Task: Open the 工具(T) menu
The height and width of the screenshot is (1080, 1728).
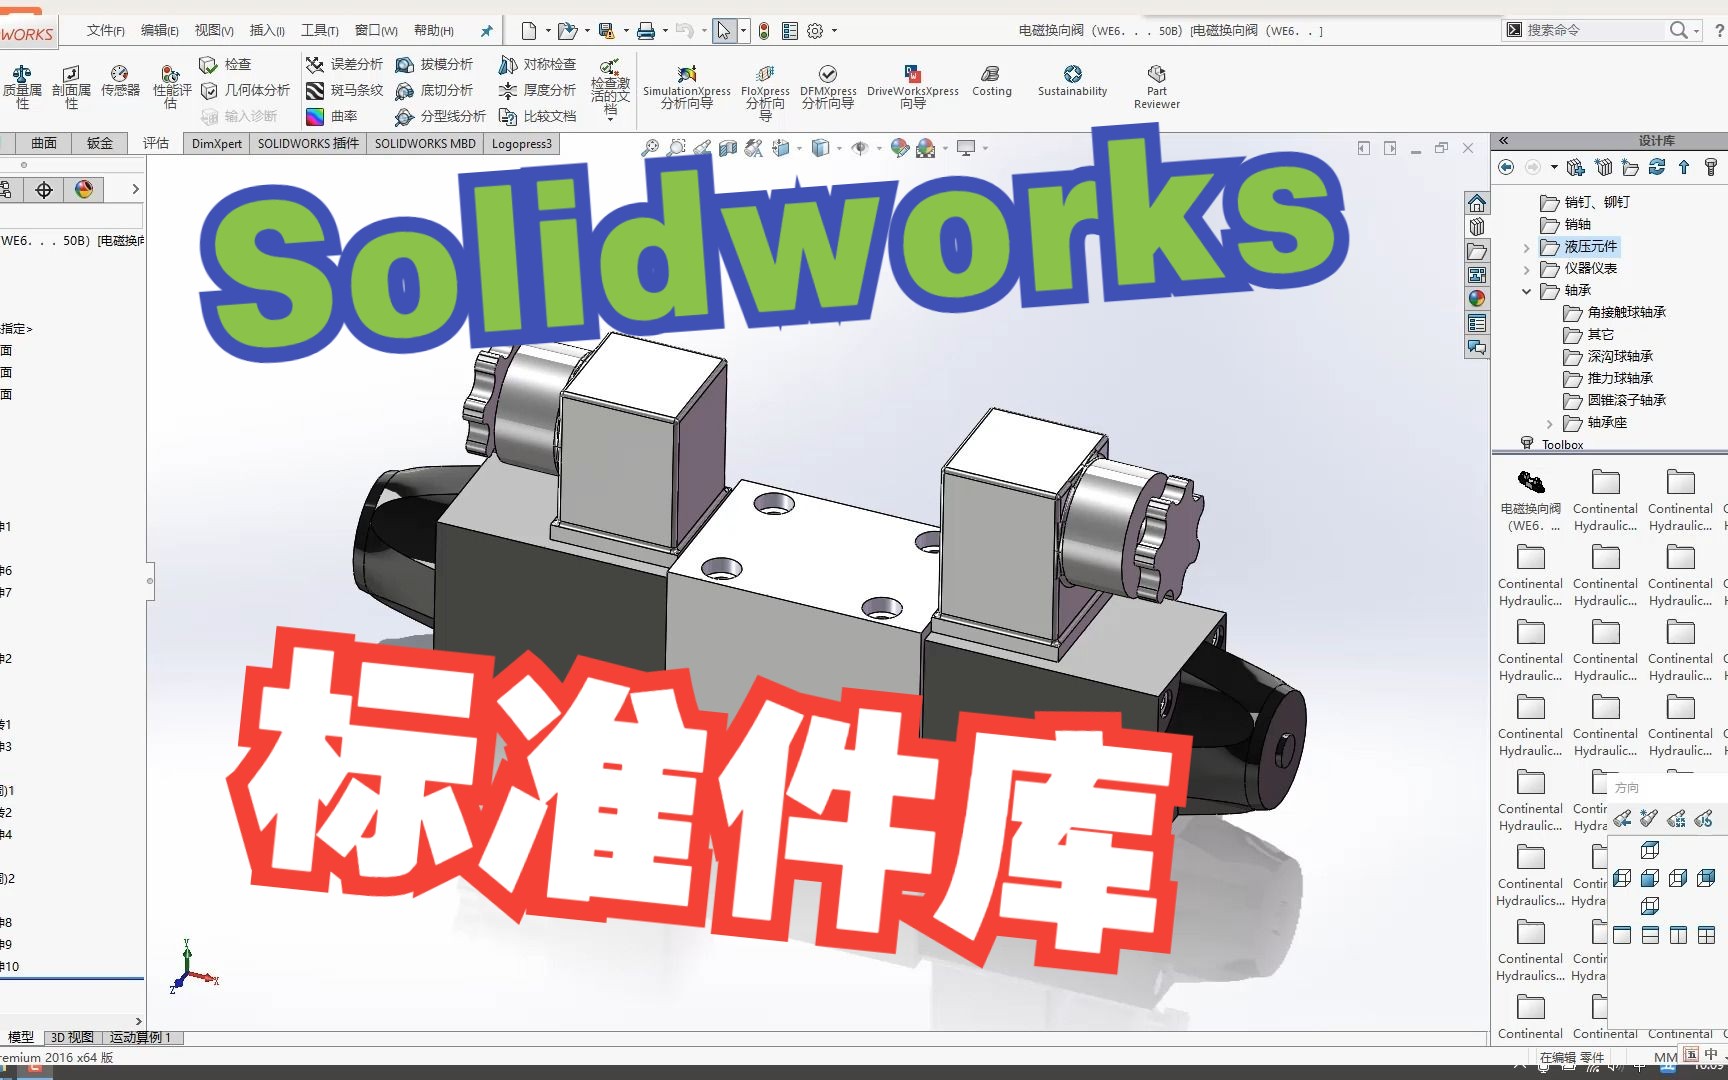Action: point(319,30)
